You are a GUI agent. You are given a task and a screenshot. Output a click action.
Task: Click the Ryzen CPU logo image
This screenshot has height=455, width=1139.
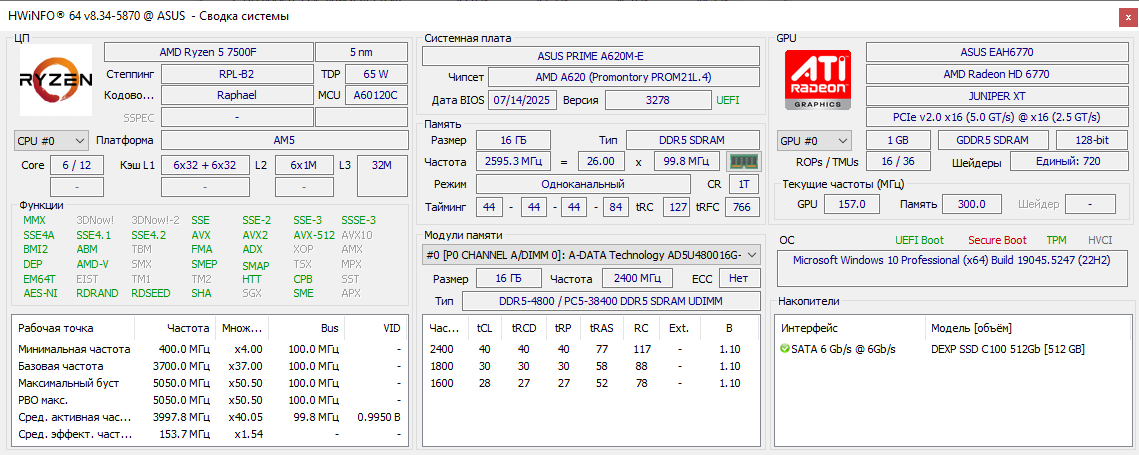(56, 79)
